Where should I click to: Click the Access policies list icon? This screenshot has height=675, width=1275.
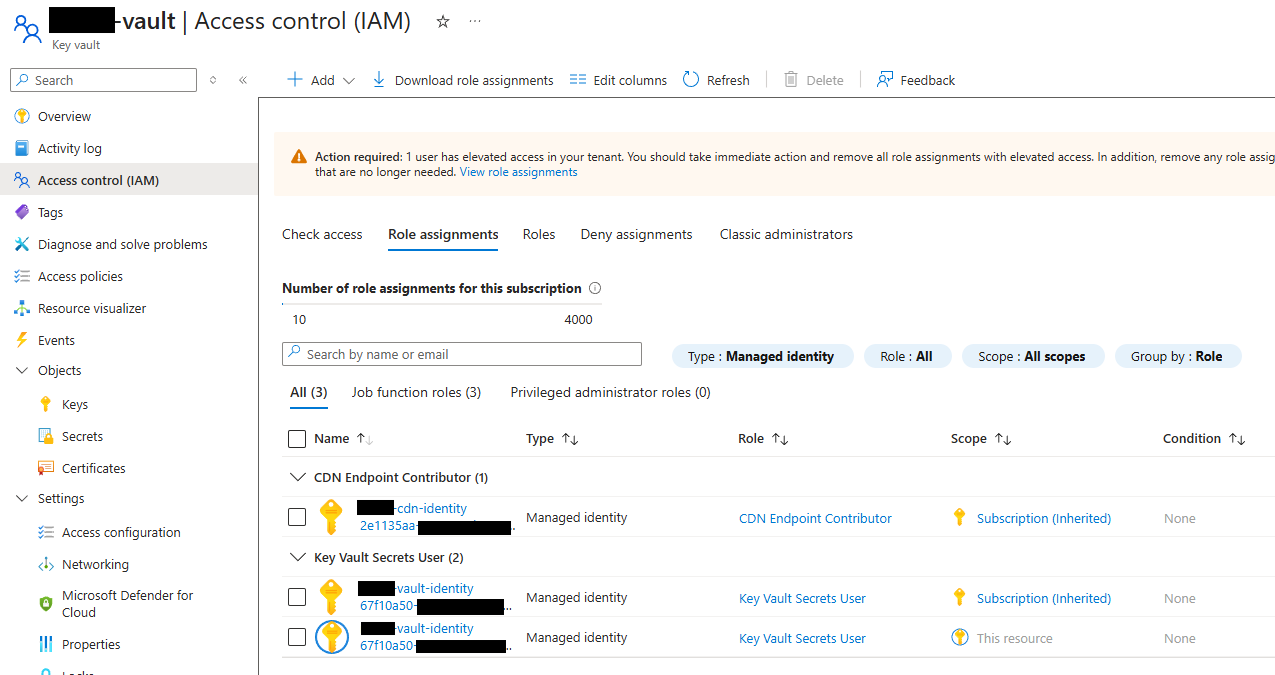coord(22,276)
